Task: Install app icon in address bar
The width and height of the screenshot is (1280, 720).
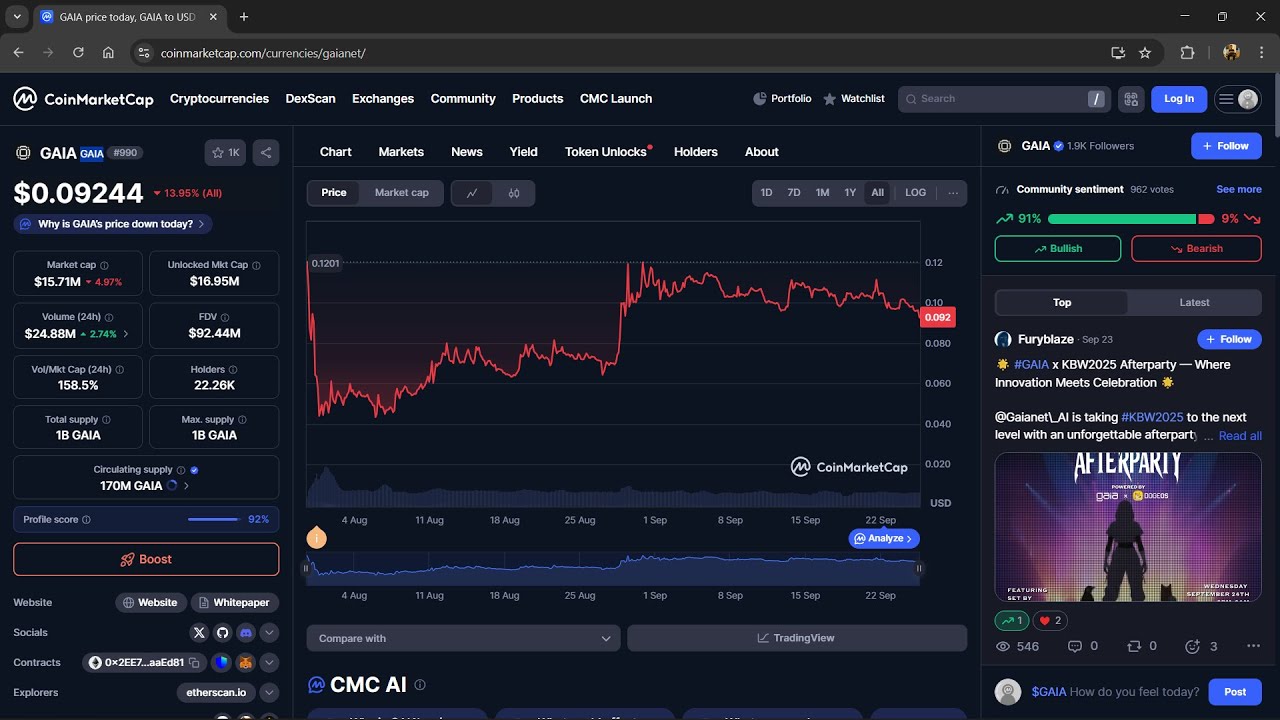Action: (x=1118, y=53)
